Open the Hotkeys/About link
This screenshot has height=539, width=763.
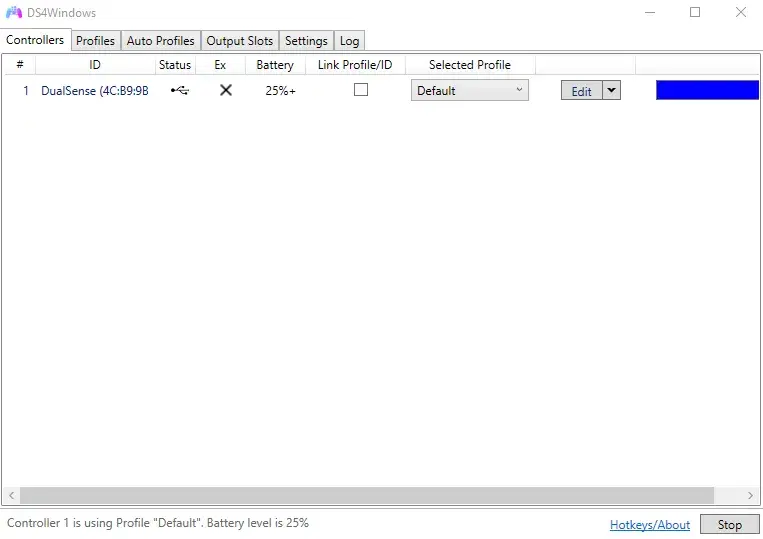(650, 525)
